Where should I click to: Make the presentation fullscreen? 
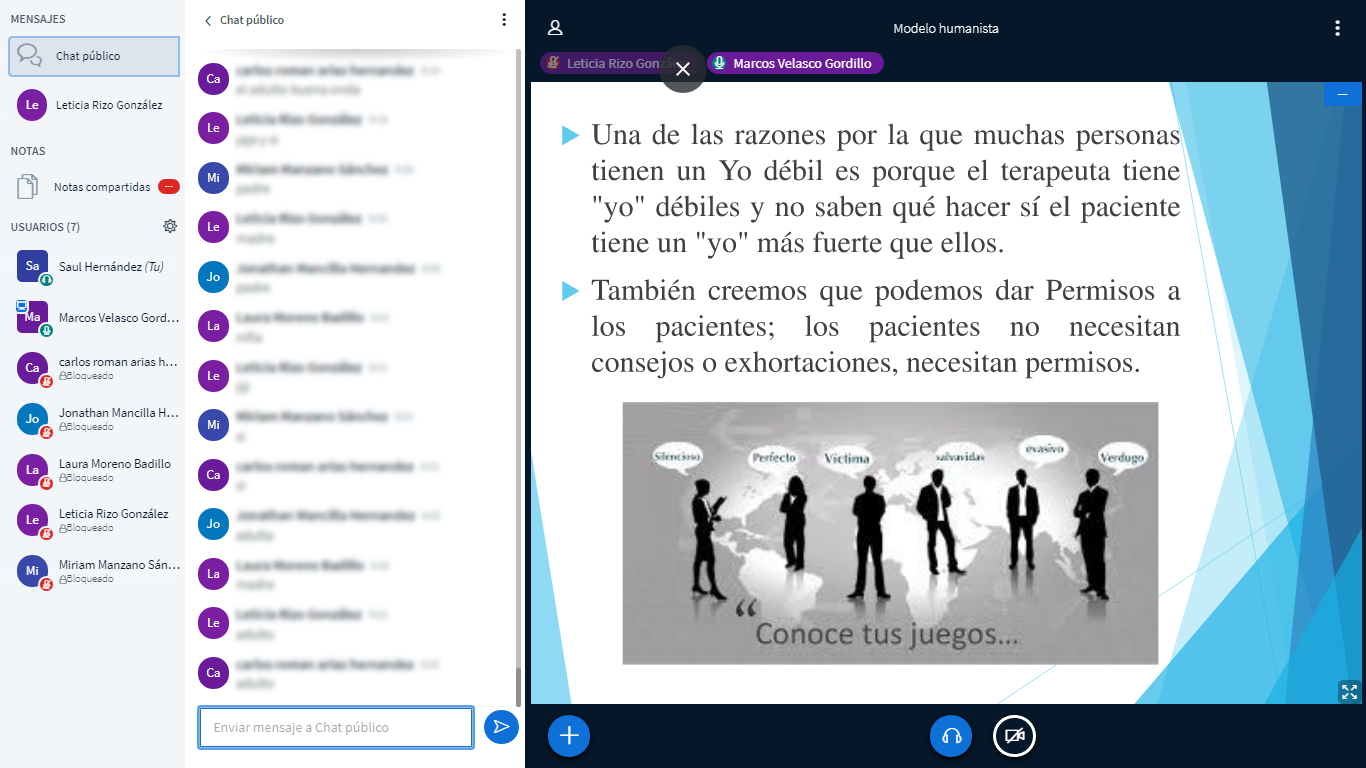(x=1349, y=691)
